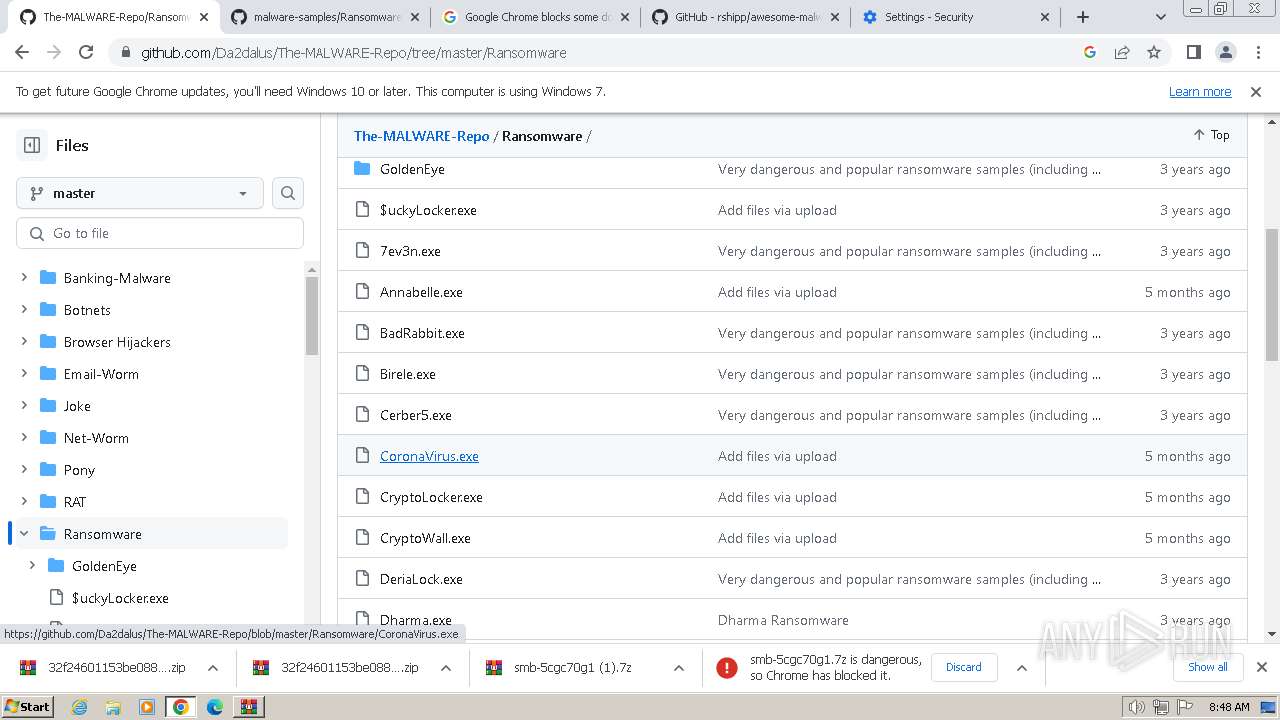Open DeriaLock.exe file
The width and height of the screenshot is (1280, 720).
(x=421, y=579)
